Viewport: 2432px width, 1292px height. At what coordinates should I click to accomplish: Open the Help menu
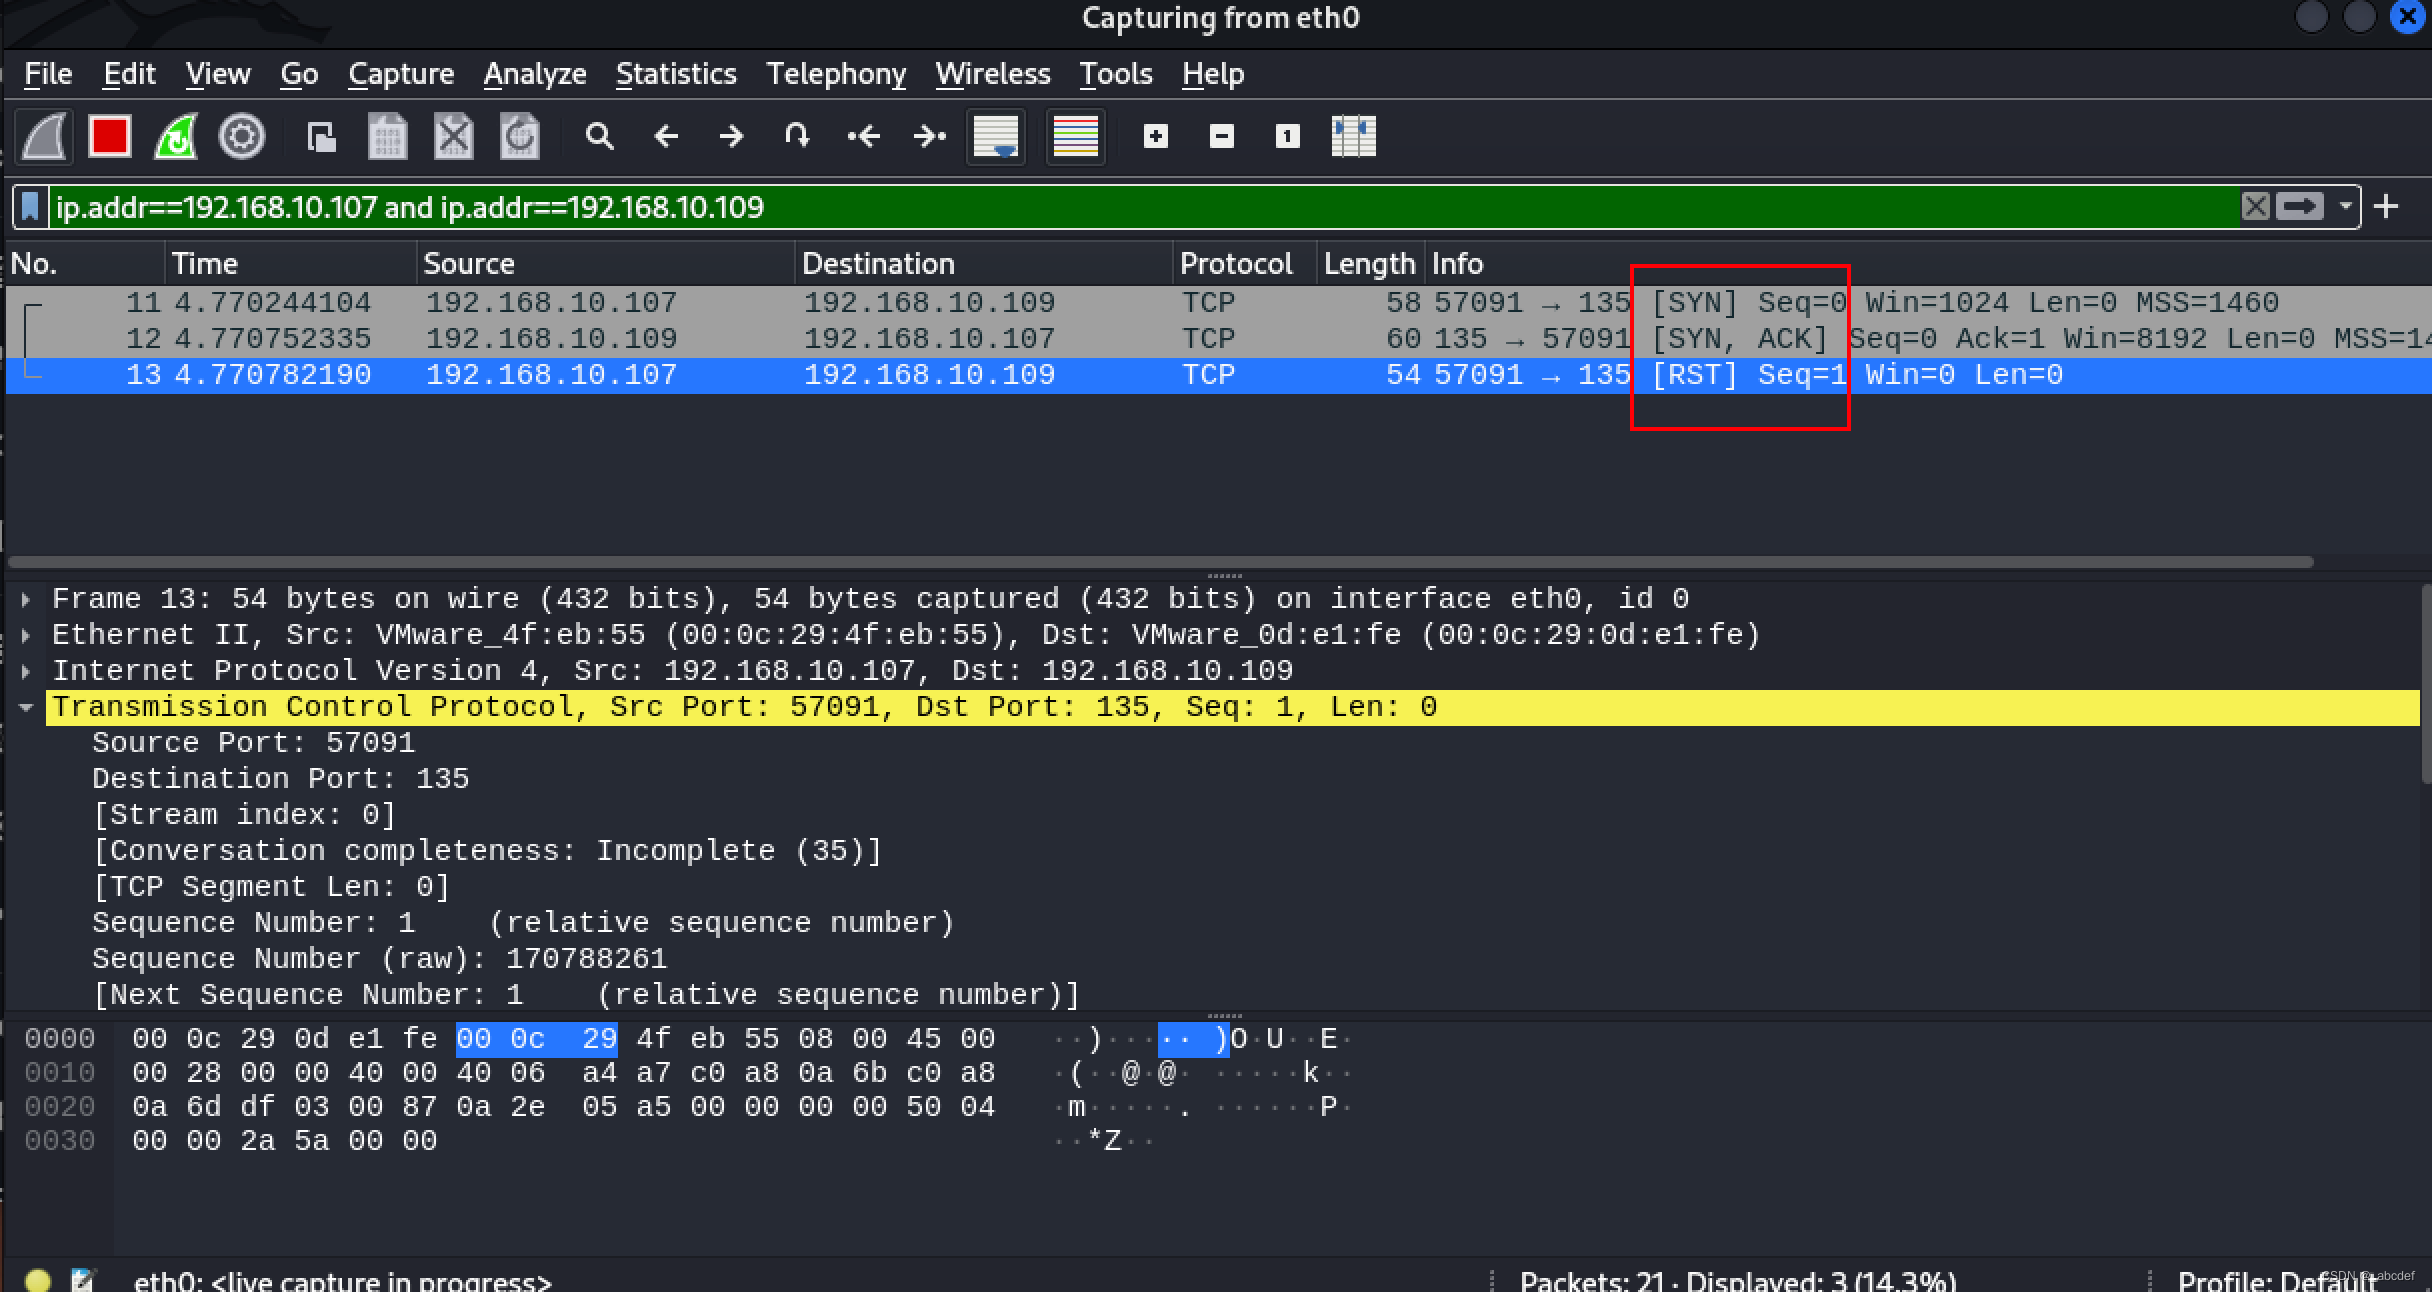pos(1213,74)
